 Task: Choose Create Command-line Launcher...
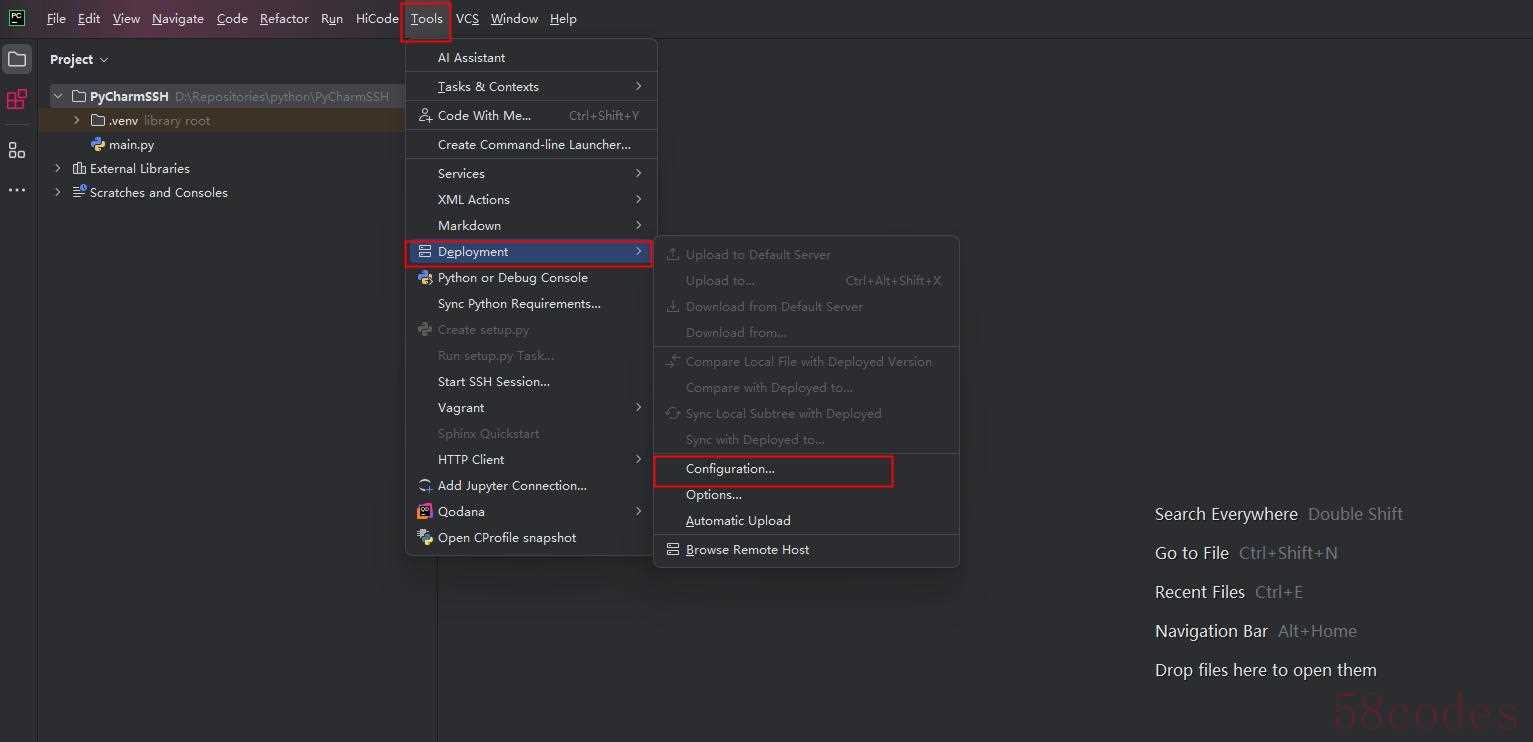(x=531, y=145)
